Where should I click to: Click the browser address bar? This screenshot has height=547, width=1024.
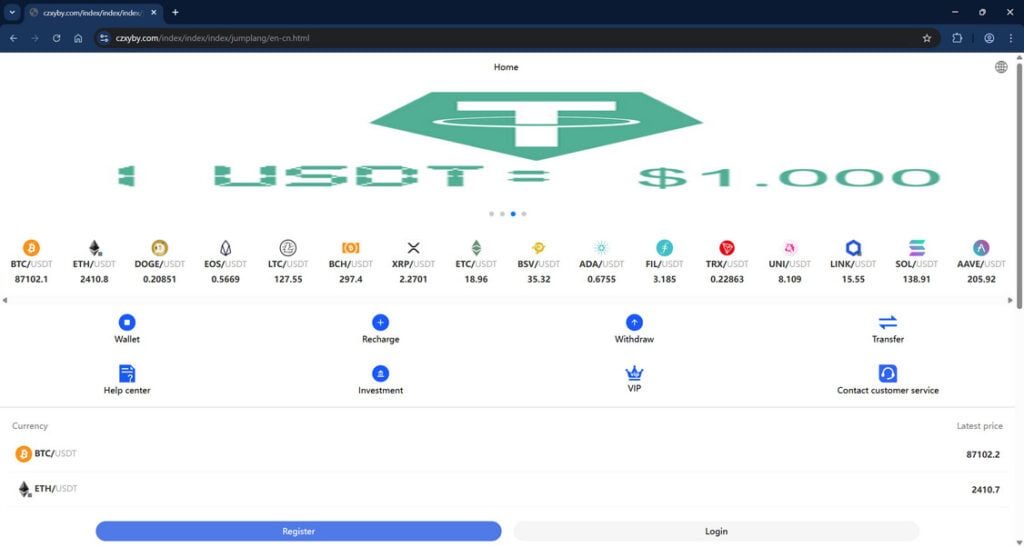pos(516,39)
